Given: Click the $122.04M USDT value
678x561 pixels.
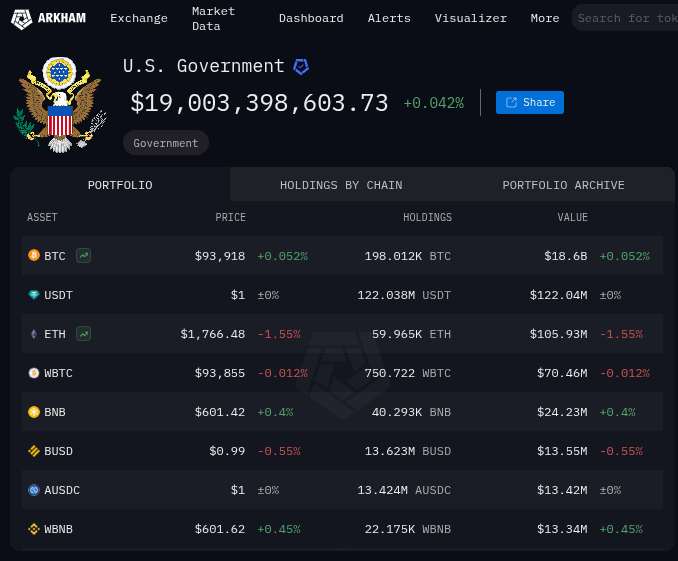Looking at the screenshot, I should tap(559, 295).
